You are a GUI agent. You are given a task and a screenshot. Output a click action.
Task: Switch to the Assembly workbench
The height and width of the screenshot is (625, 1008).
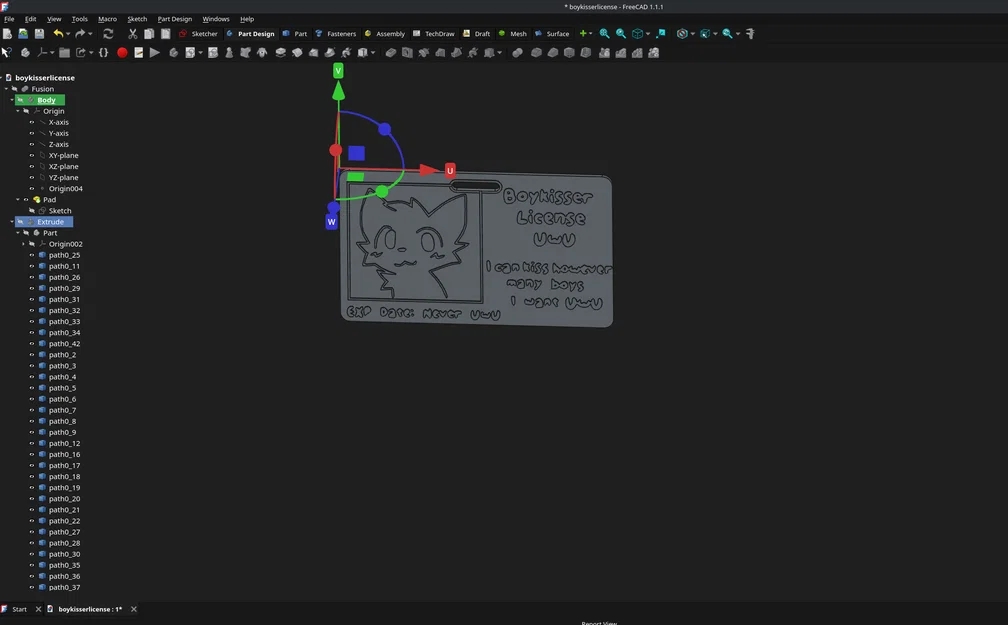coord(385,33)
